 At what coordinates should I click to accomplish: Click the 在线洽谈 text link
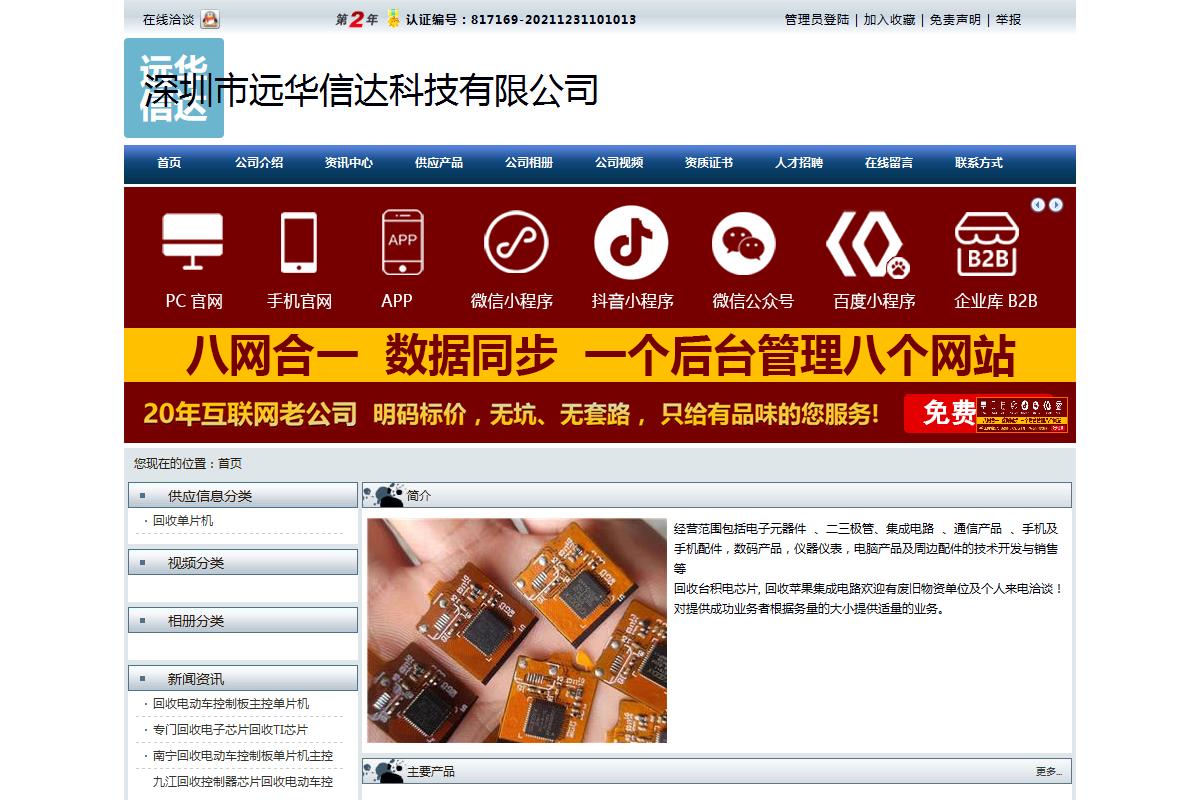click(168, 19)
